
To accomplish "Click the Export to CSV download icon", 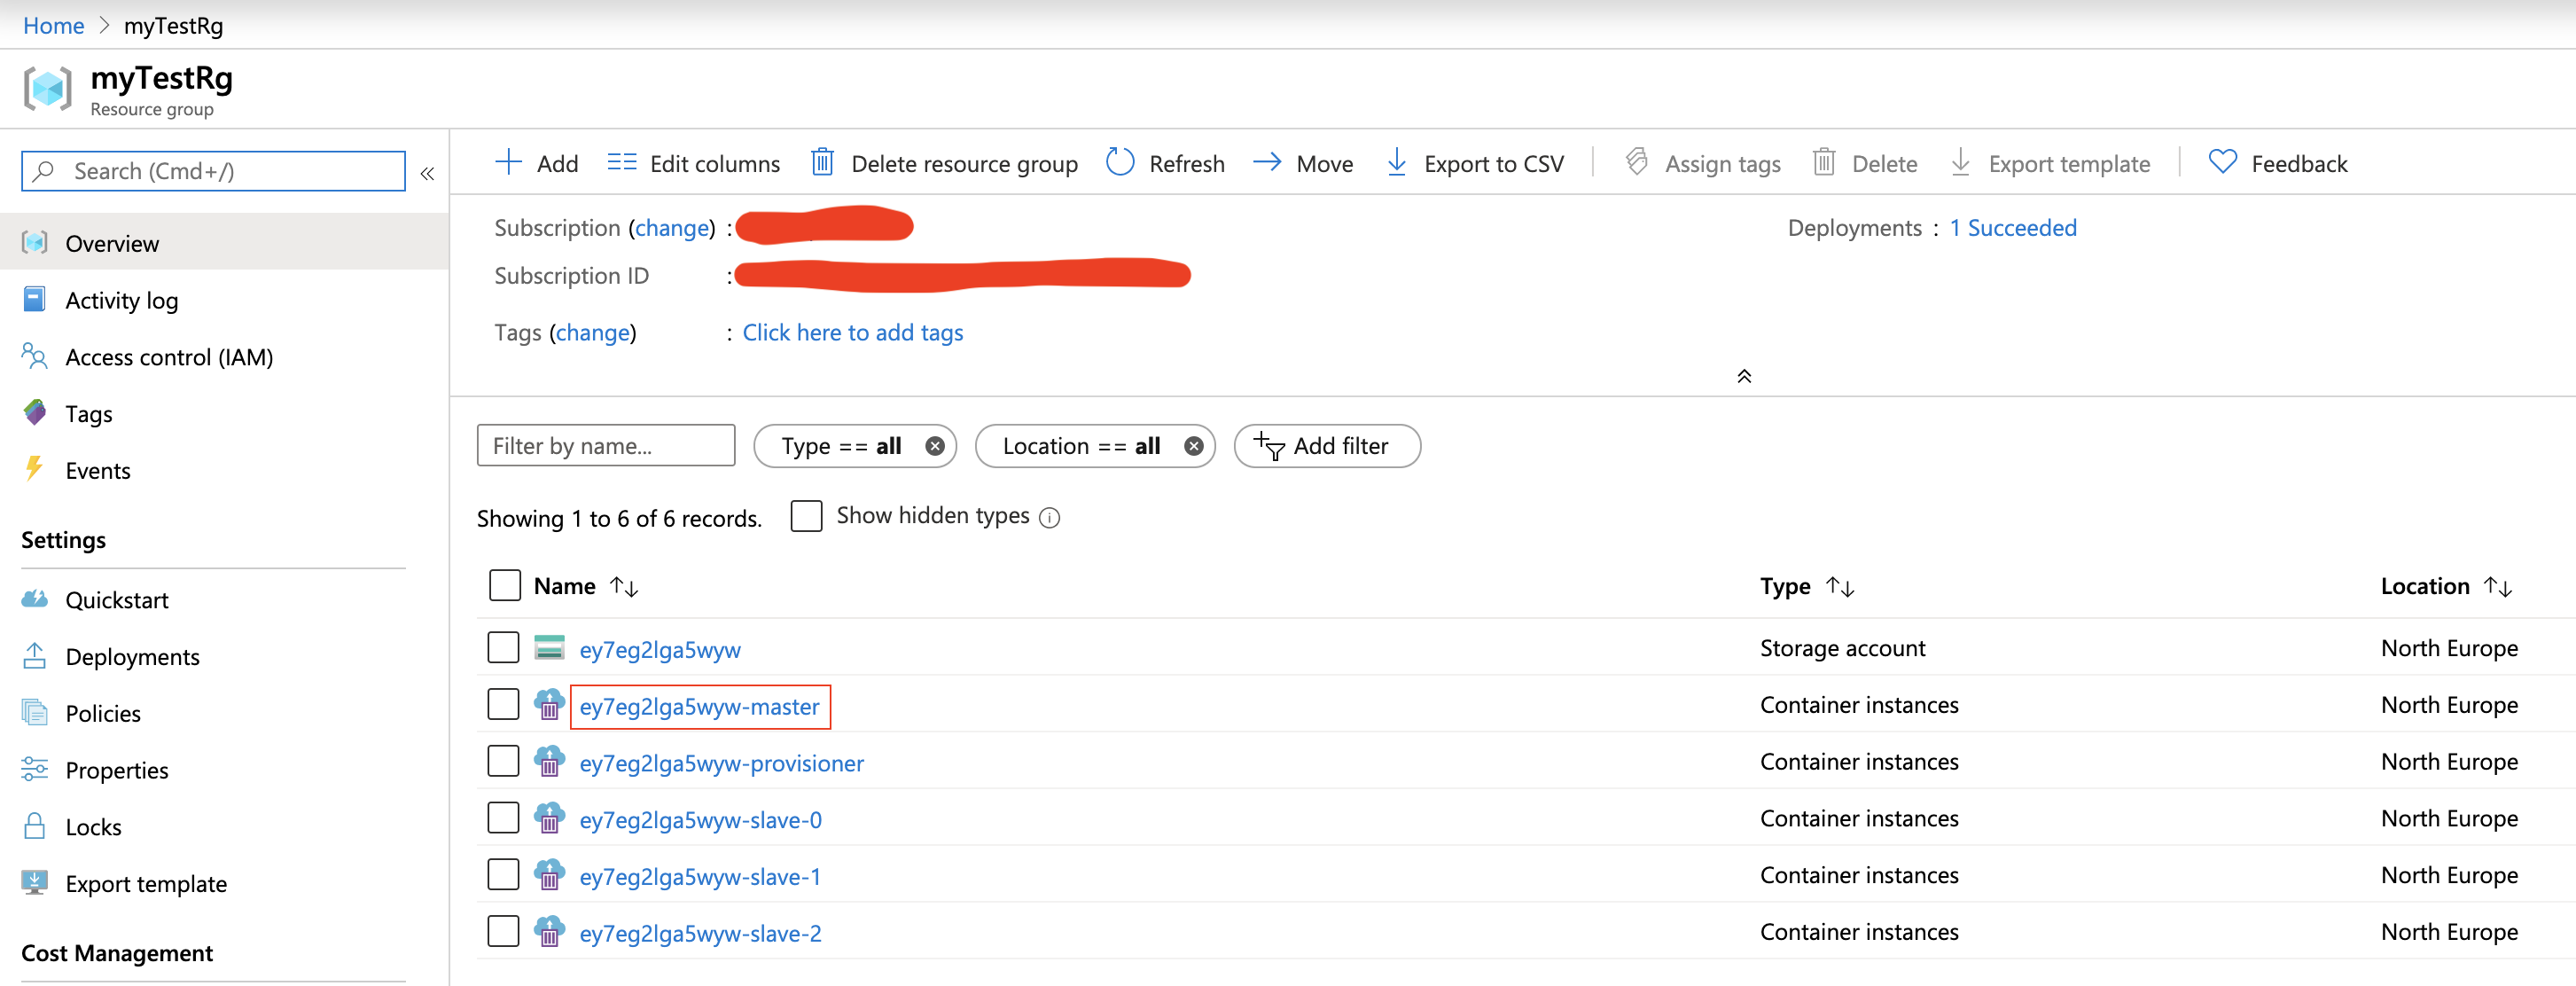I will (x=1396, y=163).
